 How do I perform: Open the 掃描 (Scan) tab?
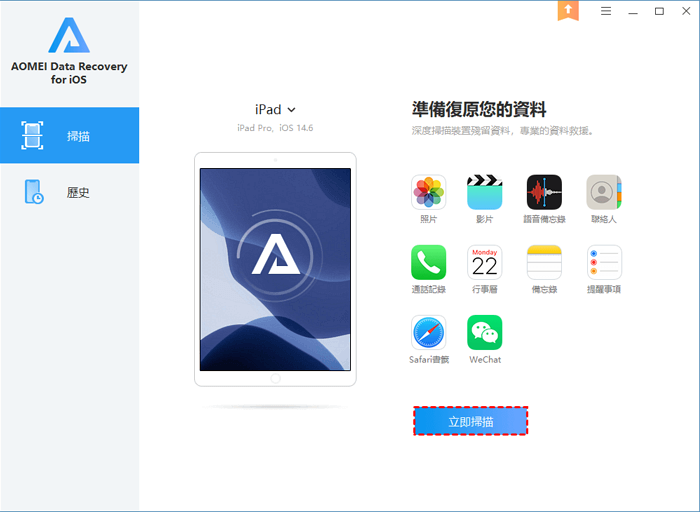[x=70, y=135]
